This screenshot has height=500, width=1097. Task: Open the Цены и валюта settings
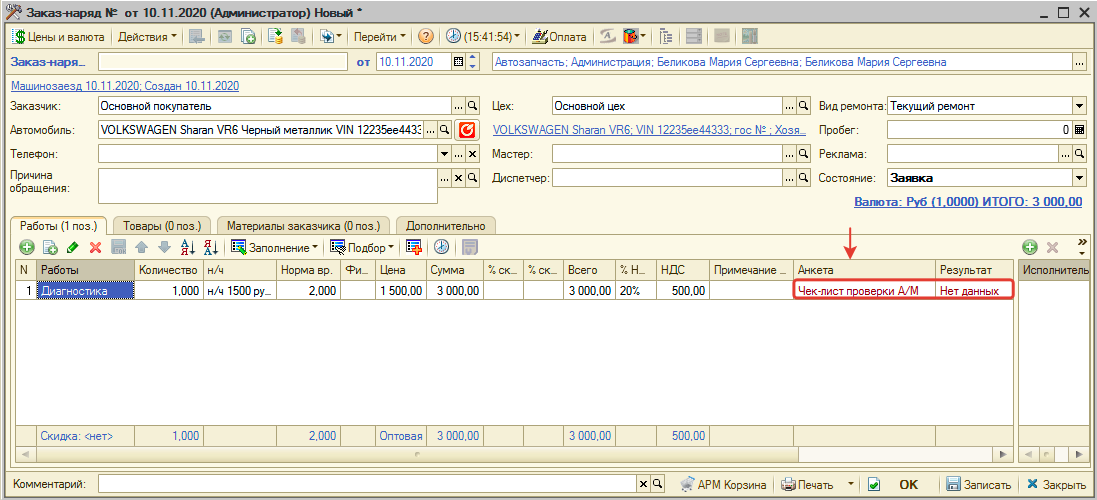(59, 37)
